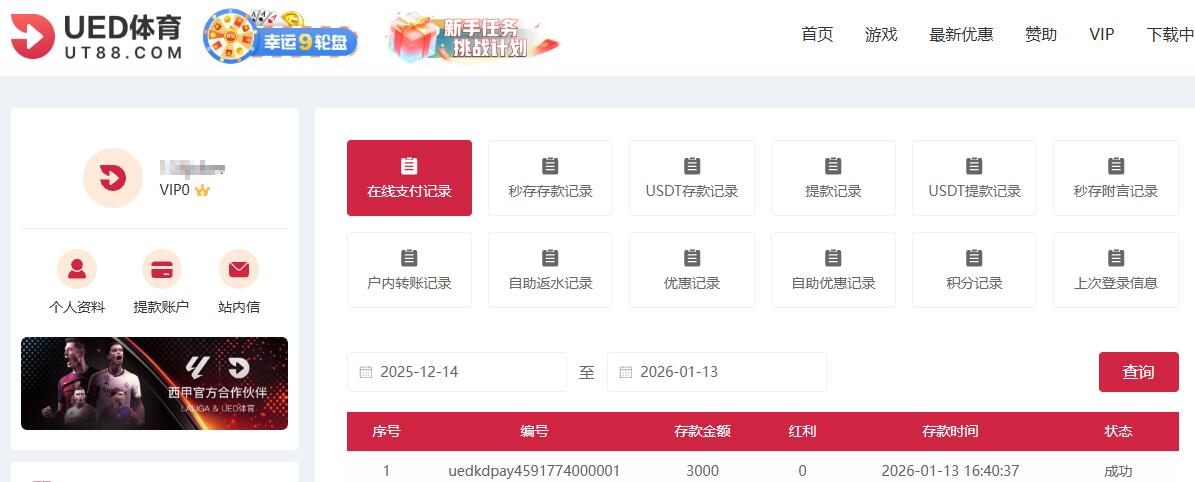Open the end date picker 2026-01-13
1195x482 pixels.
point(716,372)
